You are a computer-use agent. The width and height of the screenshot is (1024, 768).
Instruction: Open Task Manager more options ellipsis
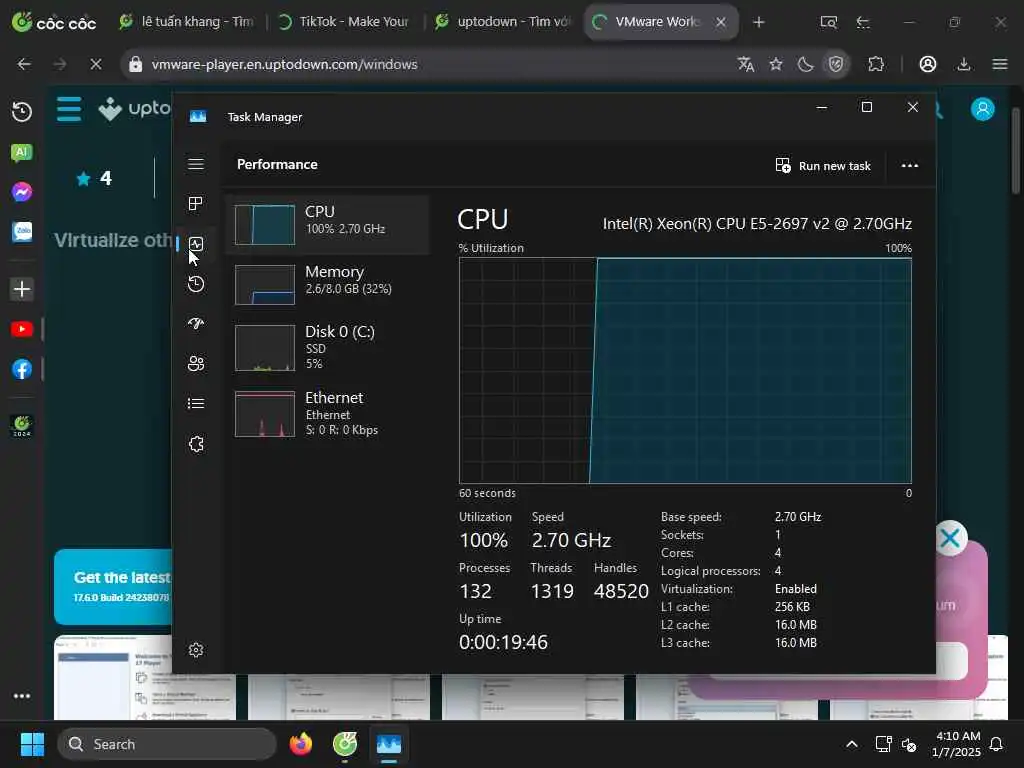(x=910, y=166)
